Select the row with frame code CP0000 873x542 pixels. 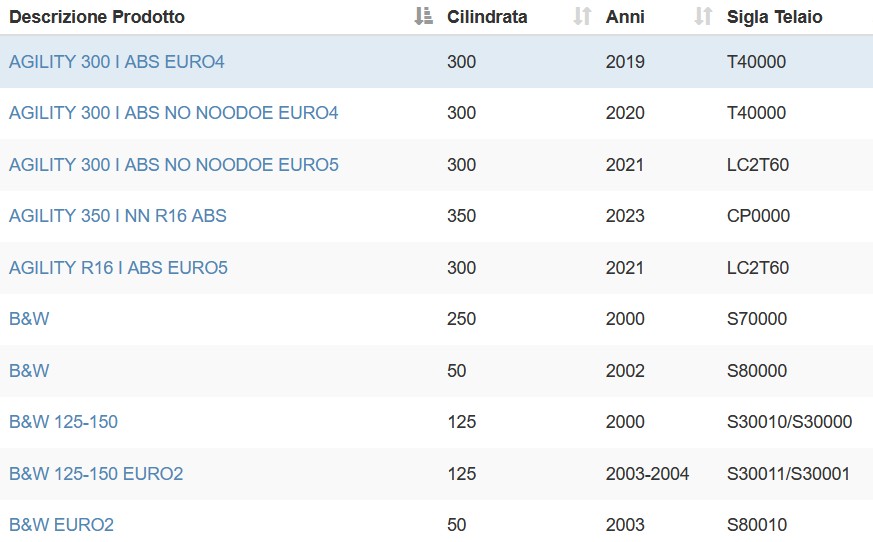(x=436, y=216)
